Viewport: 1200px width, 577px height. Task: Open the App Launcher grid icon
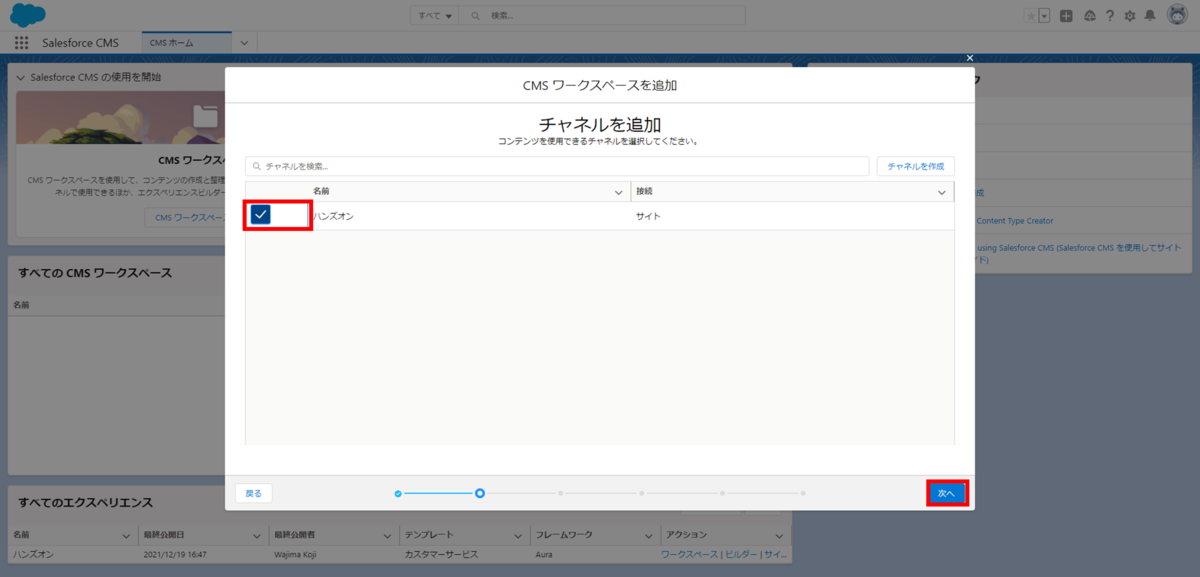[22, 43]
